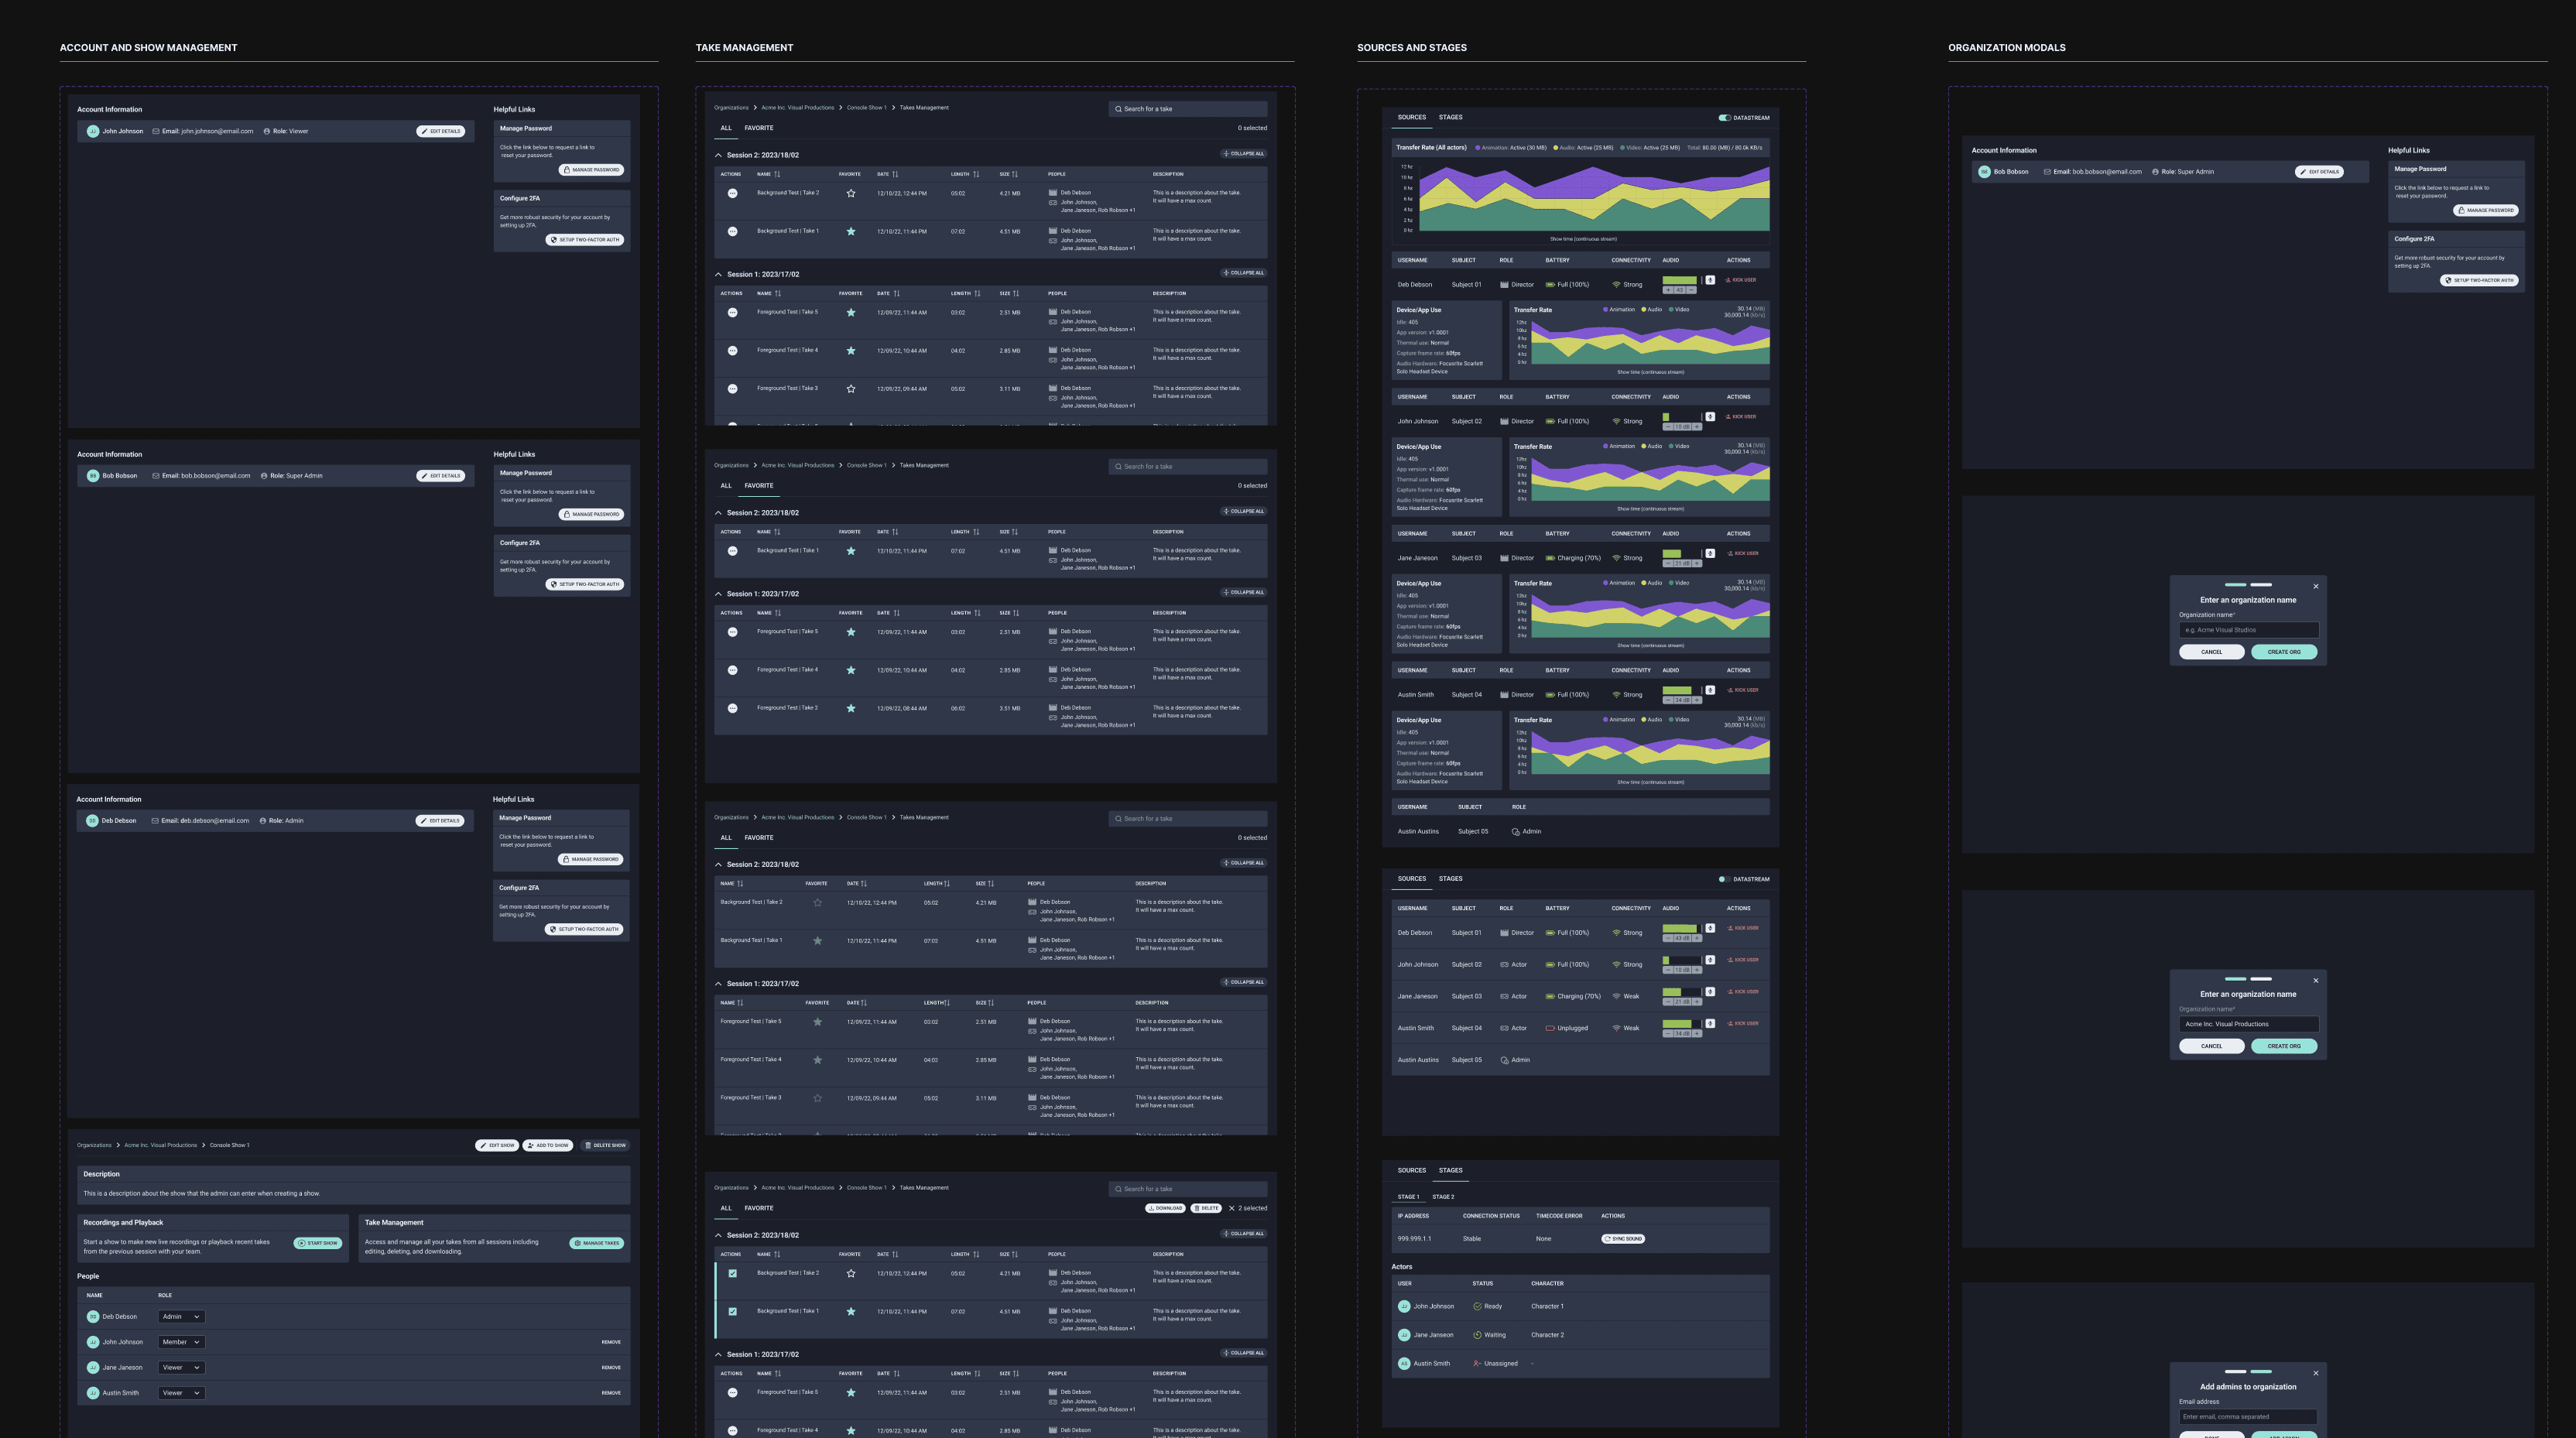The image size is (2576, 1438).
Task: Open Sources tab beside the active Stages tab
Action: [1412, 1170]
